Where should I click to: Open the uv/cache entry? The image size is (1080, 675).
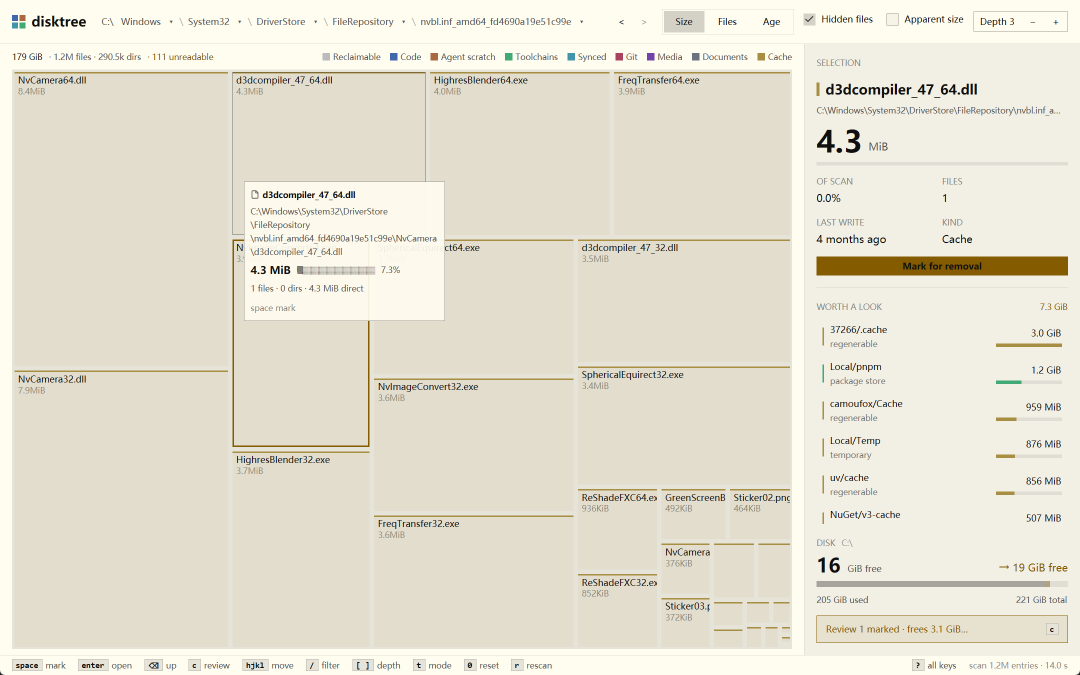[x=942, y=484]
